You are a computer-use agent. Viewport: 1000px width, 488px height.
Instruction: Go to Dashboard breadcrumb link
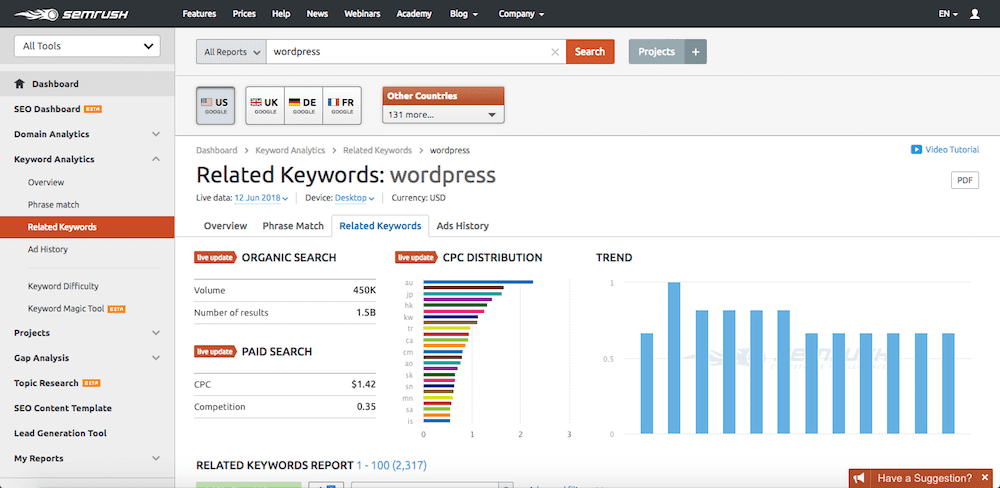tap(217, 151)
